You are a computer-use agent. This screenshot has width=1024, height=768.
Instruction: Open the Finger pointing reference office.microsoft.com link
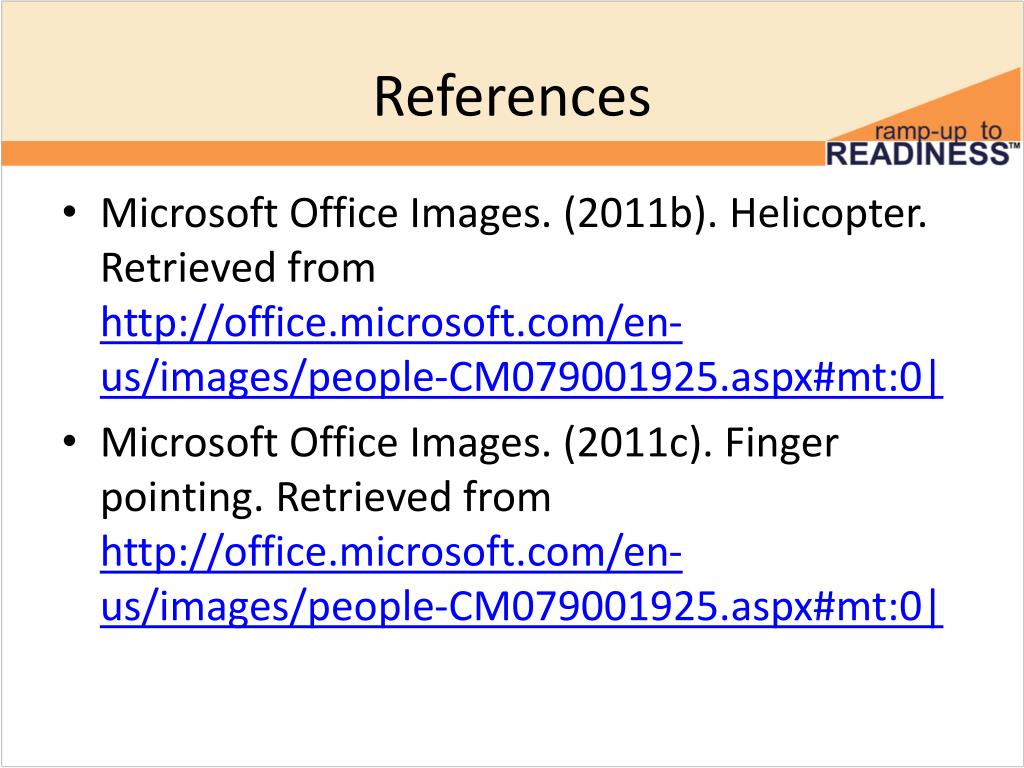point(391,552)
